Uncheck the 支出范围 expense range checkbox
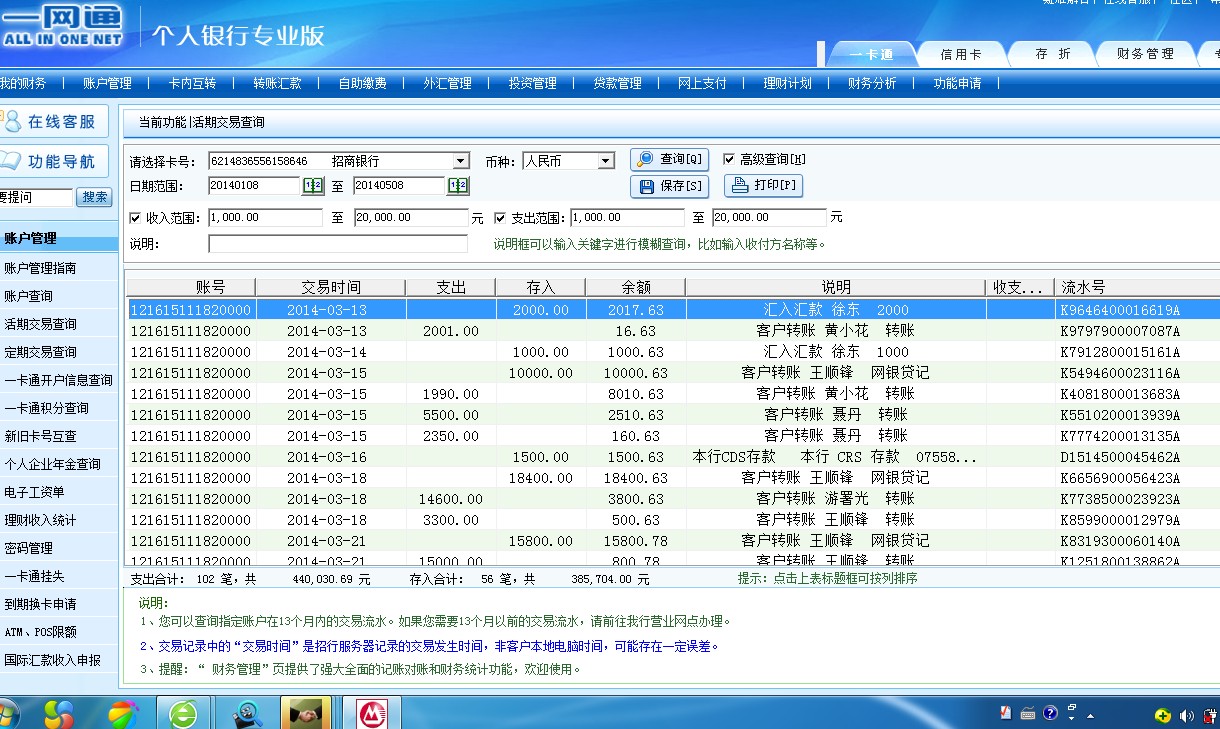This screenshot has height=729, width=1220. (x=500, y=218)
